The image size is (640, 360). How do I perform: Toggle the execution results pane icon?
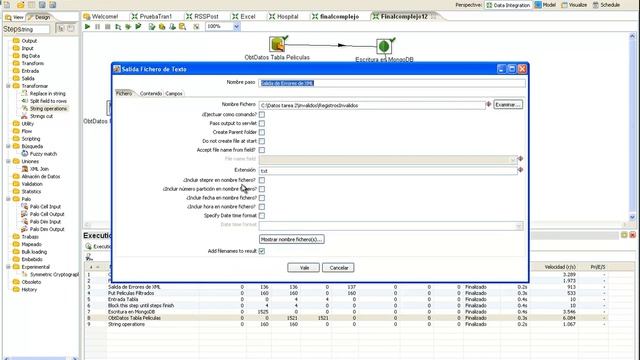(x=196, y=27)
